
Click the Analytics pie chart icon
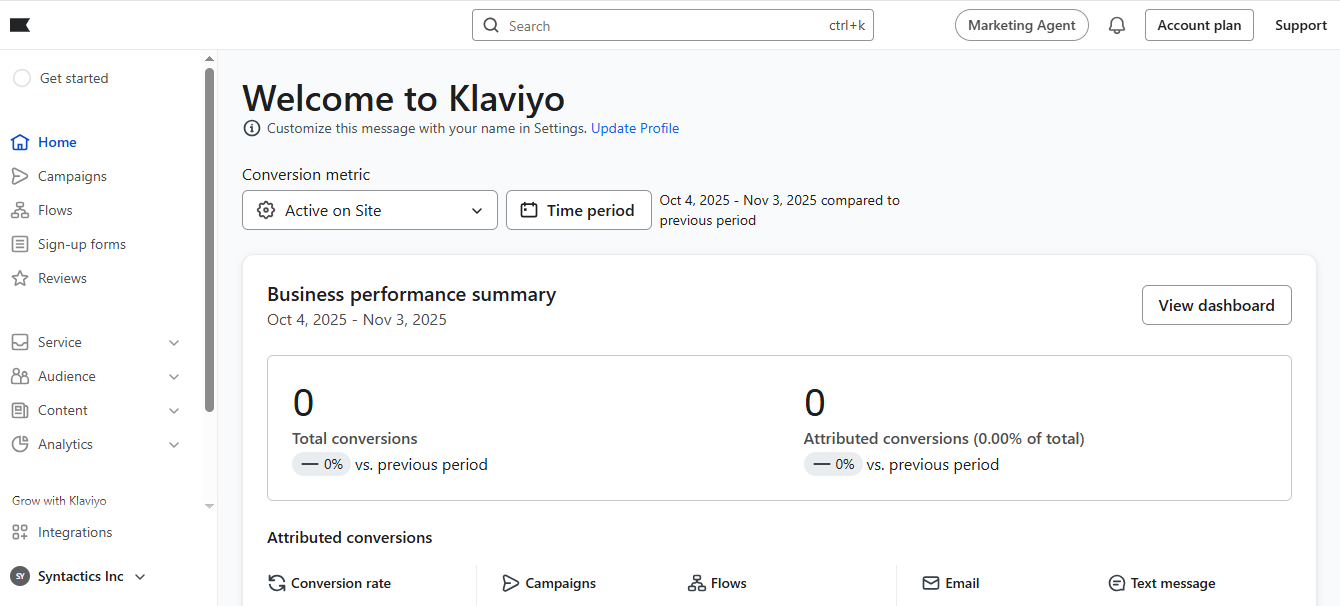pos(20,444)
